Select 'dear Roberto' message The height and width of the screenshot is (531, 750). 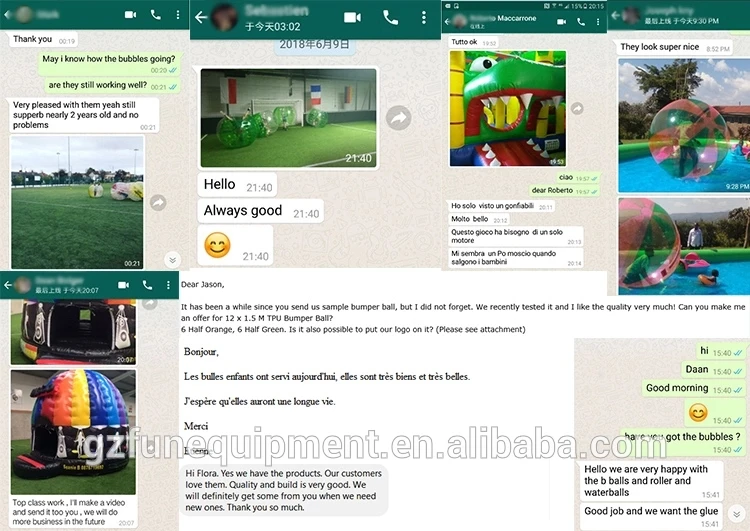pyautogui.click(x=564, y=190)
